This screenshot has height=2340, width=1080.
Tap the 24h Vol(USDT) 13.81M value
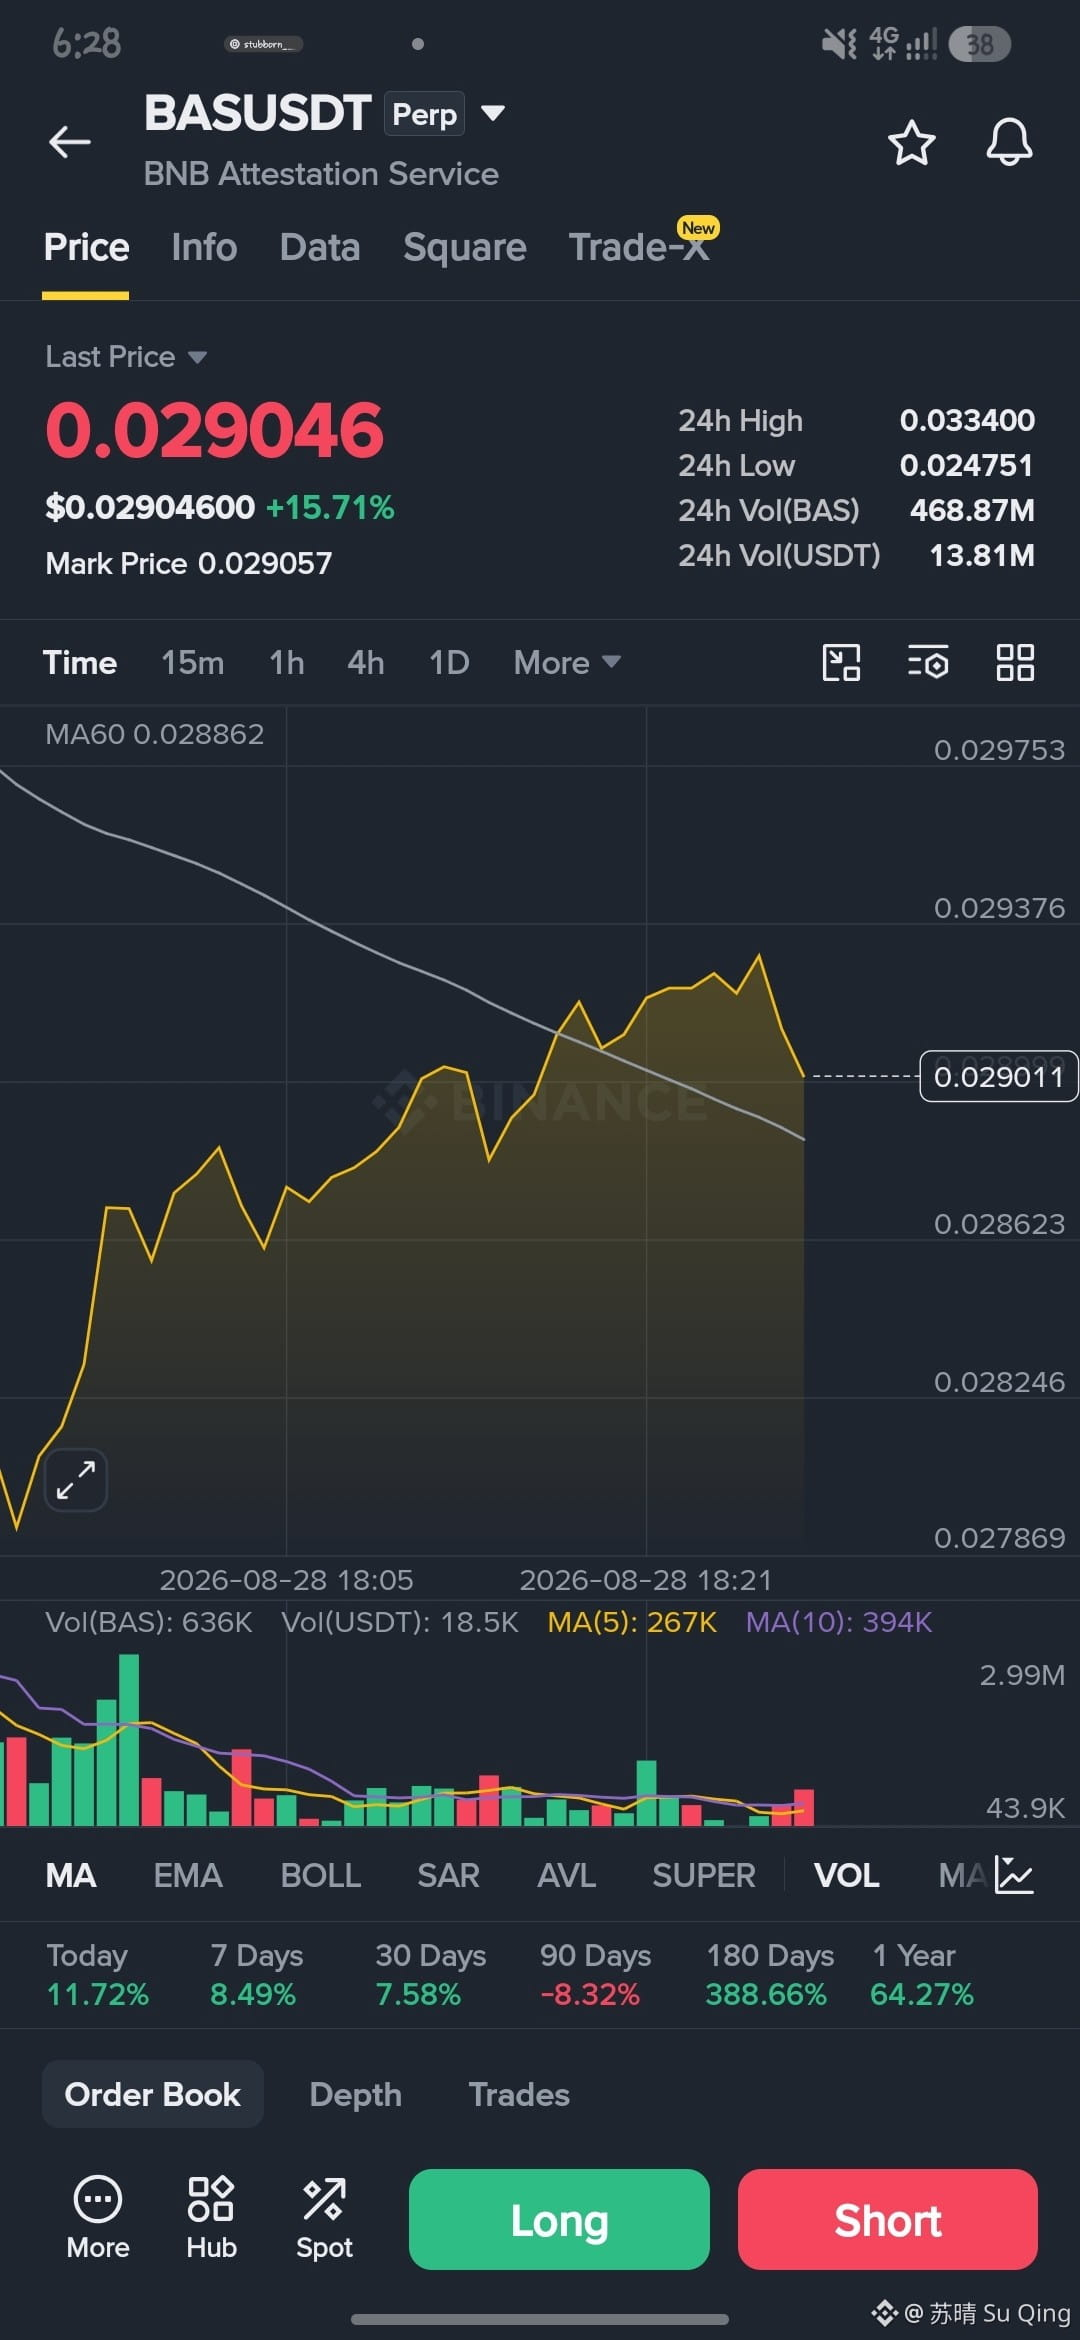coord(982,555)
